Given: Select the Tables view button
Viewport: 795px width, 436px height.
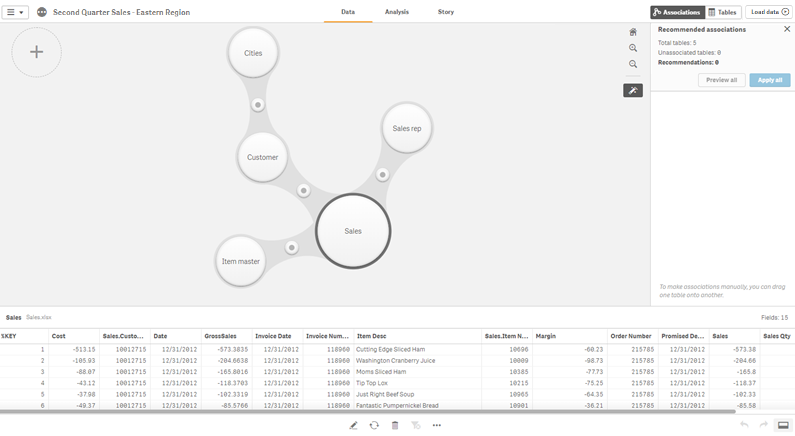Looking at the screenshot, I should pyautogui.click(x=724, y=12).
